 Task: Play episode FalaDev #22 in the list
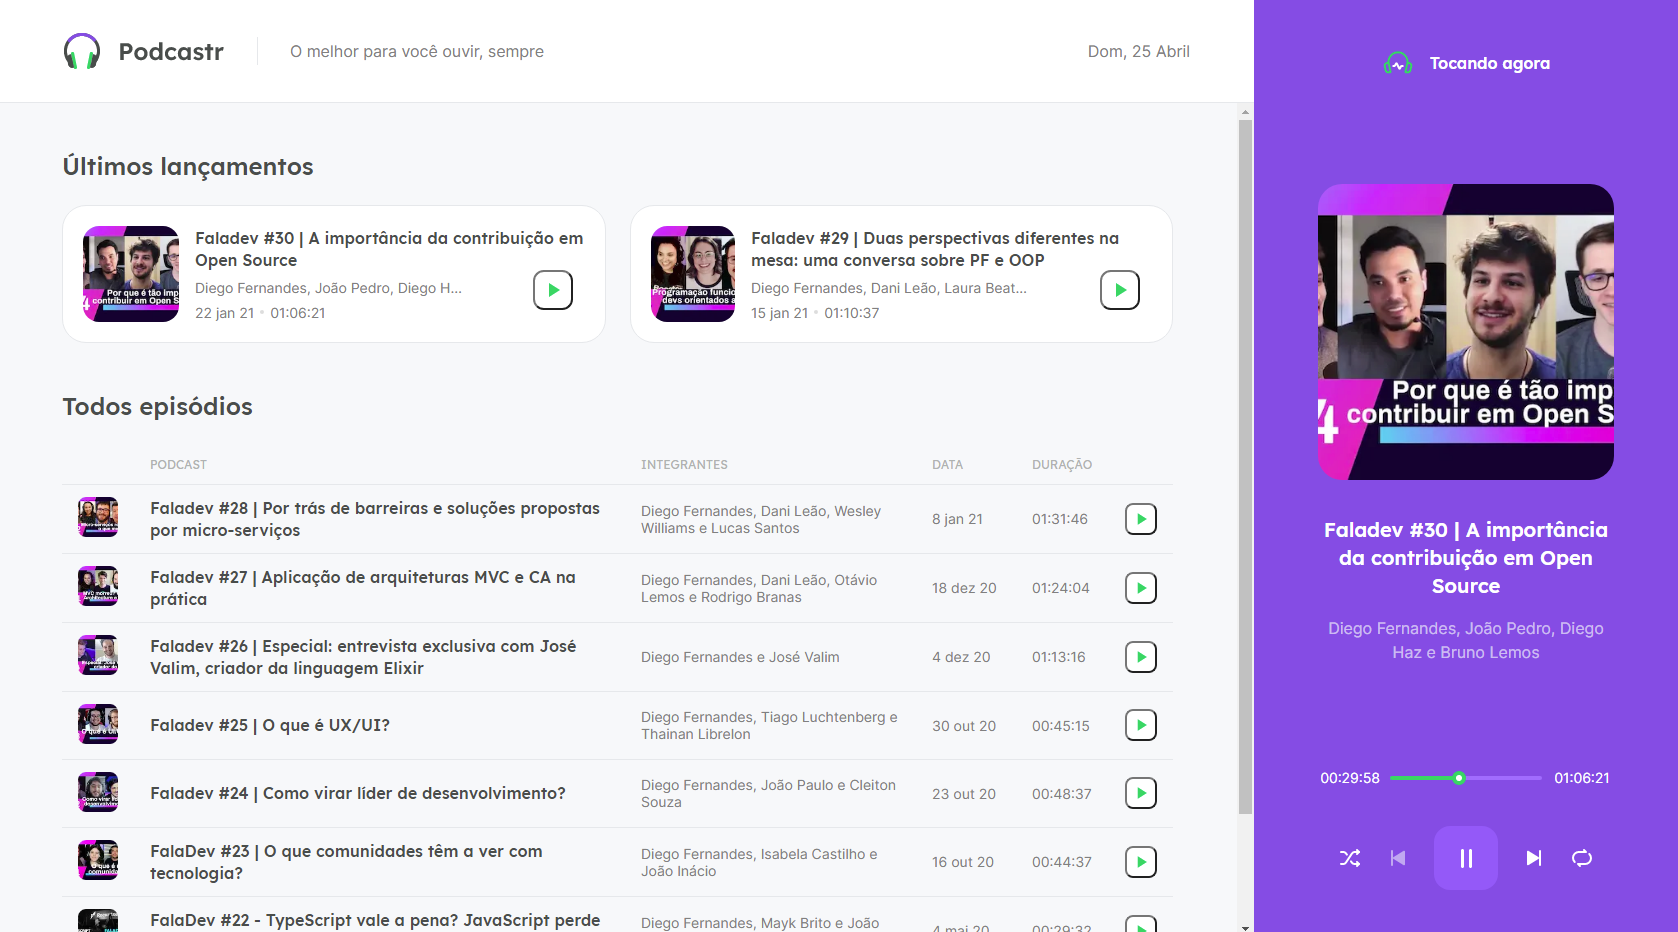click(1141, 925)
